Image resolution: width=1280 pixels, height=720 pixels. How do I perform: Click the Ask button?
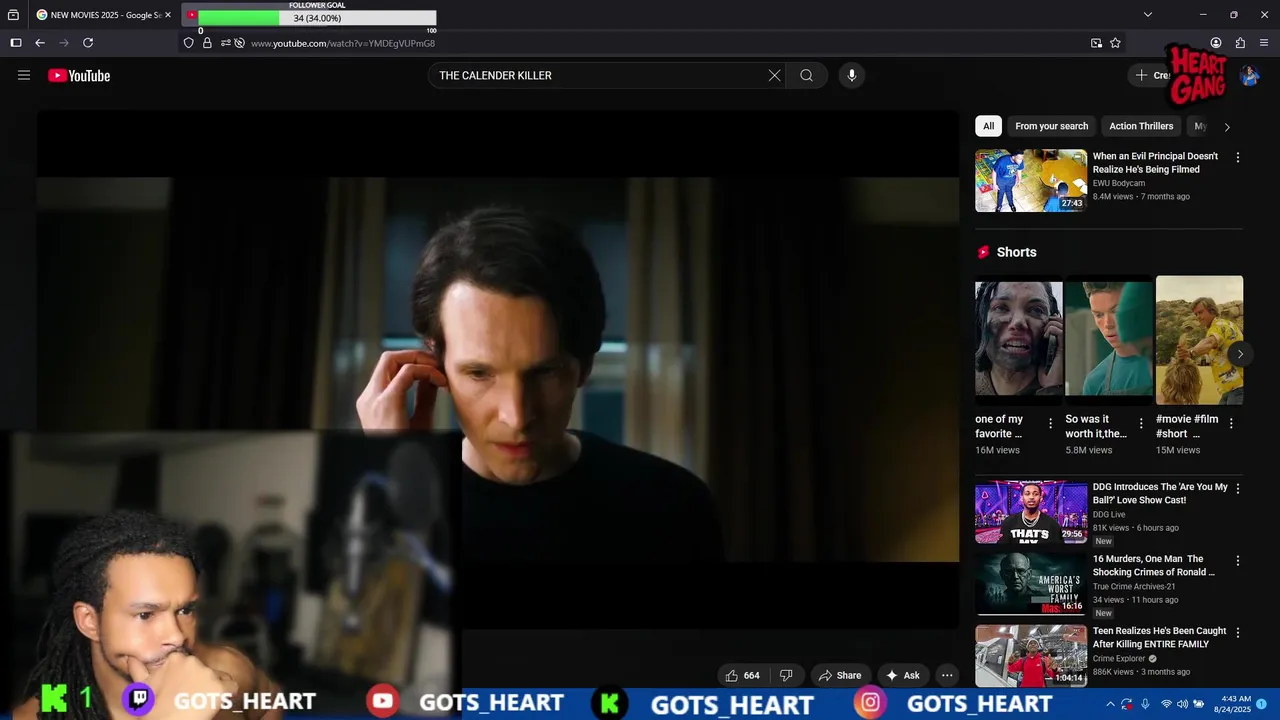point(903,675)
